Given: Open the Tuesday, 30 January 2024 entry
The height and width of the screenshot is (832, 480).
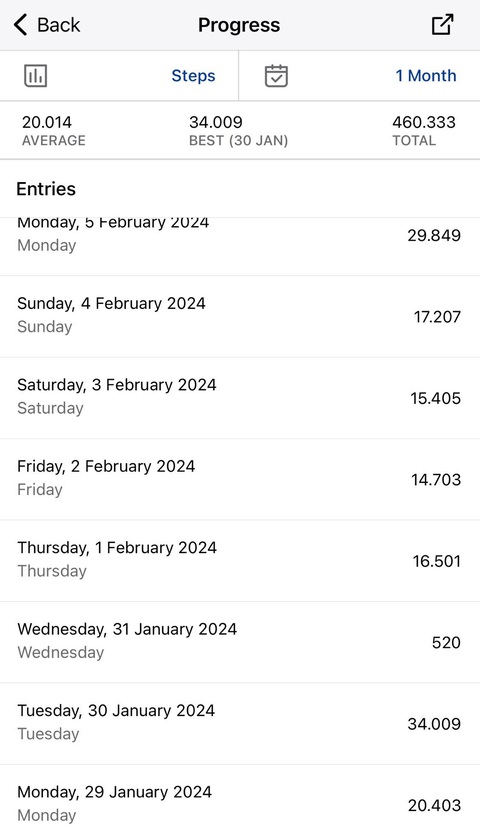Looking at the screenshot, I should (x=240, y=724).
